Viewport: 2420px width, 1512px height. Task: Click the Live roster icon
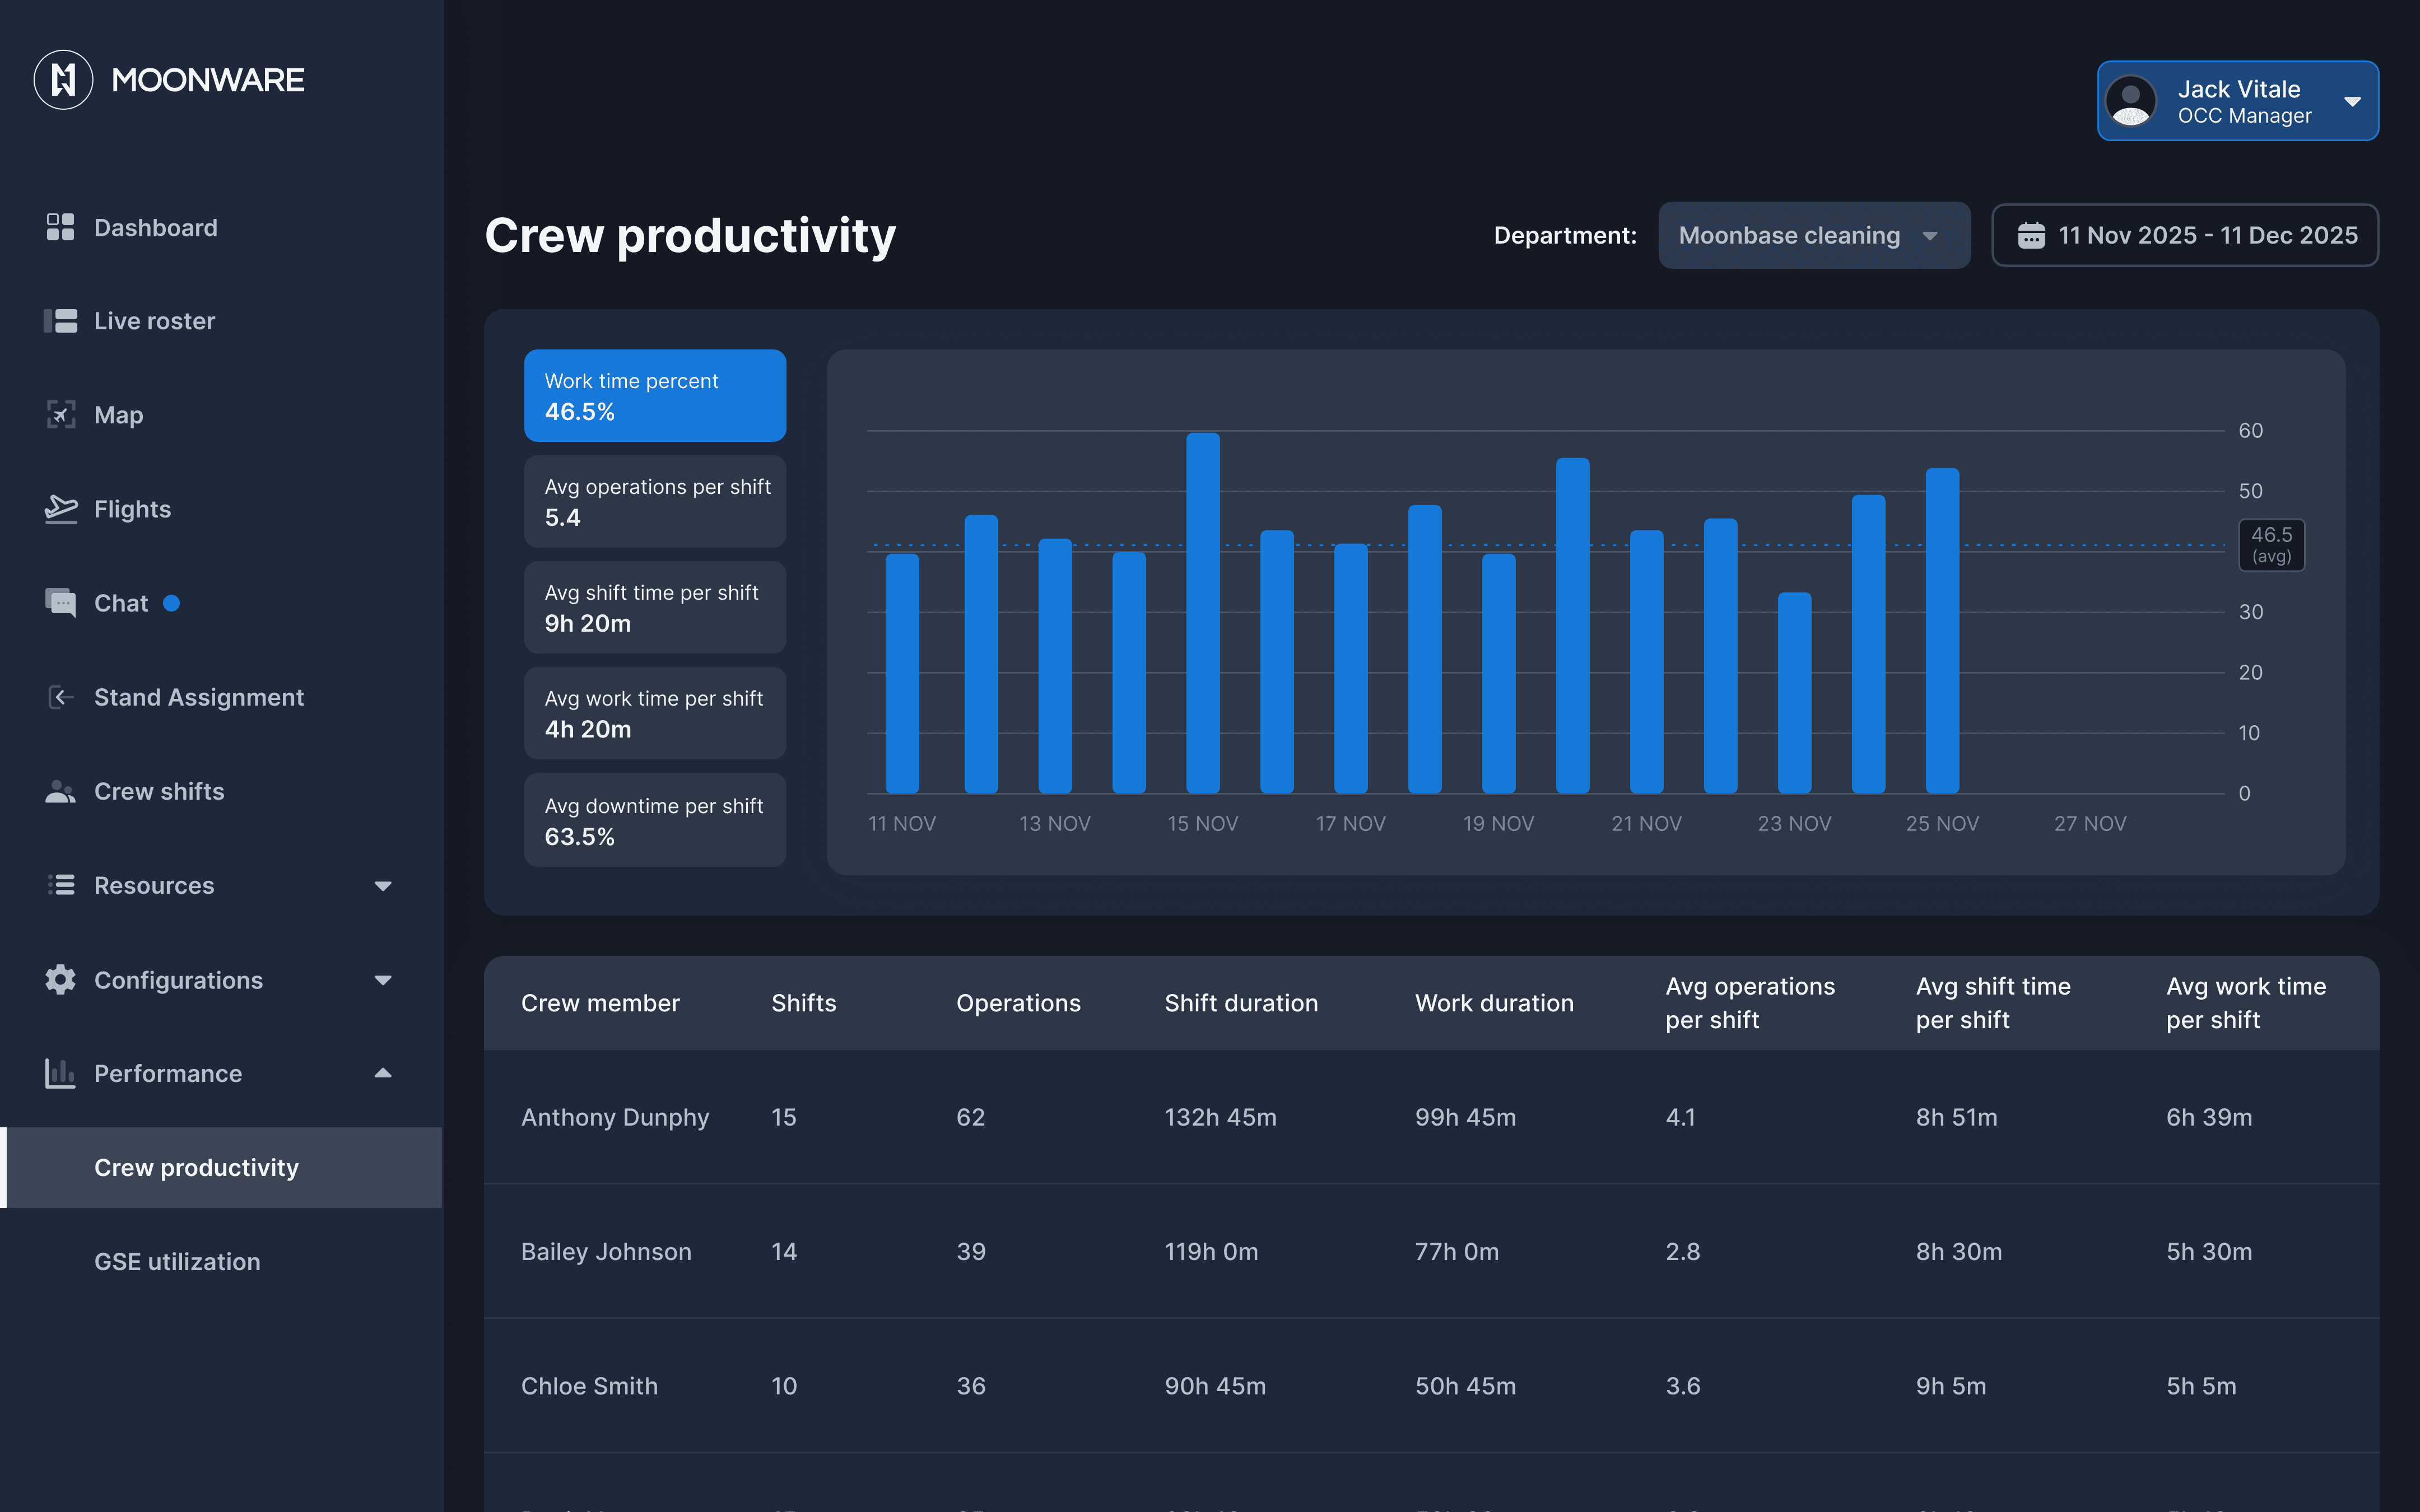click(60, 321)
